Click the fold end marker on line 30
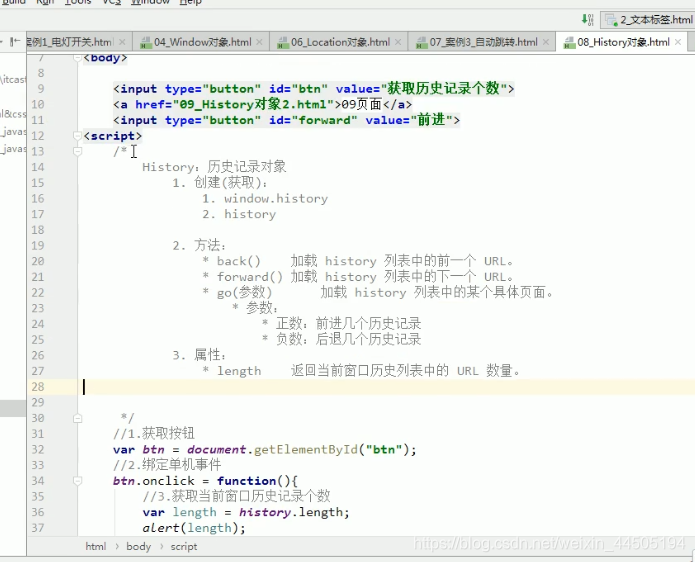The image size is (695, 562). point(78,418)
